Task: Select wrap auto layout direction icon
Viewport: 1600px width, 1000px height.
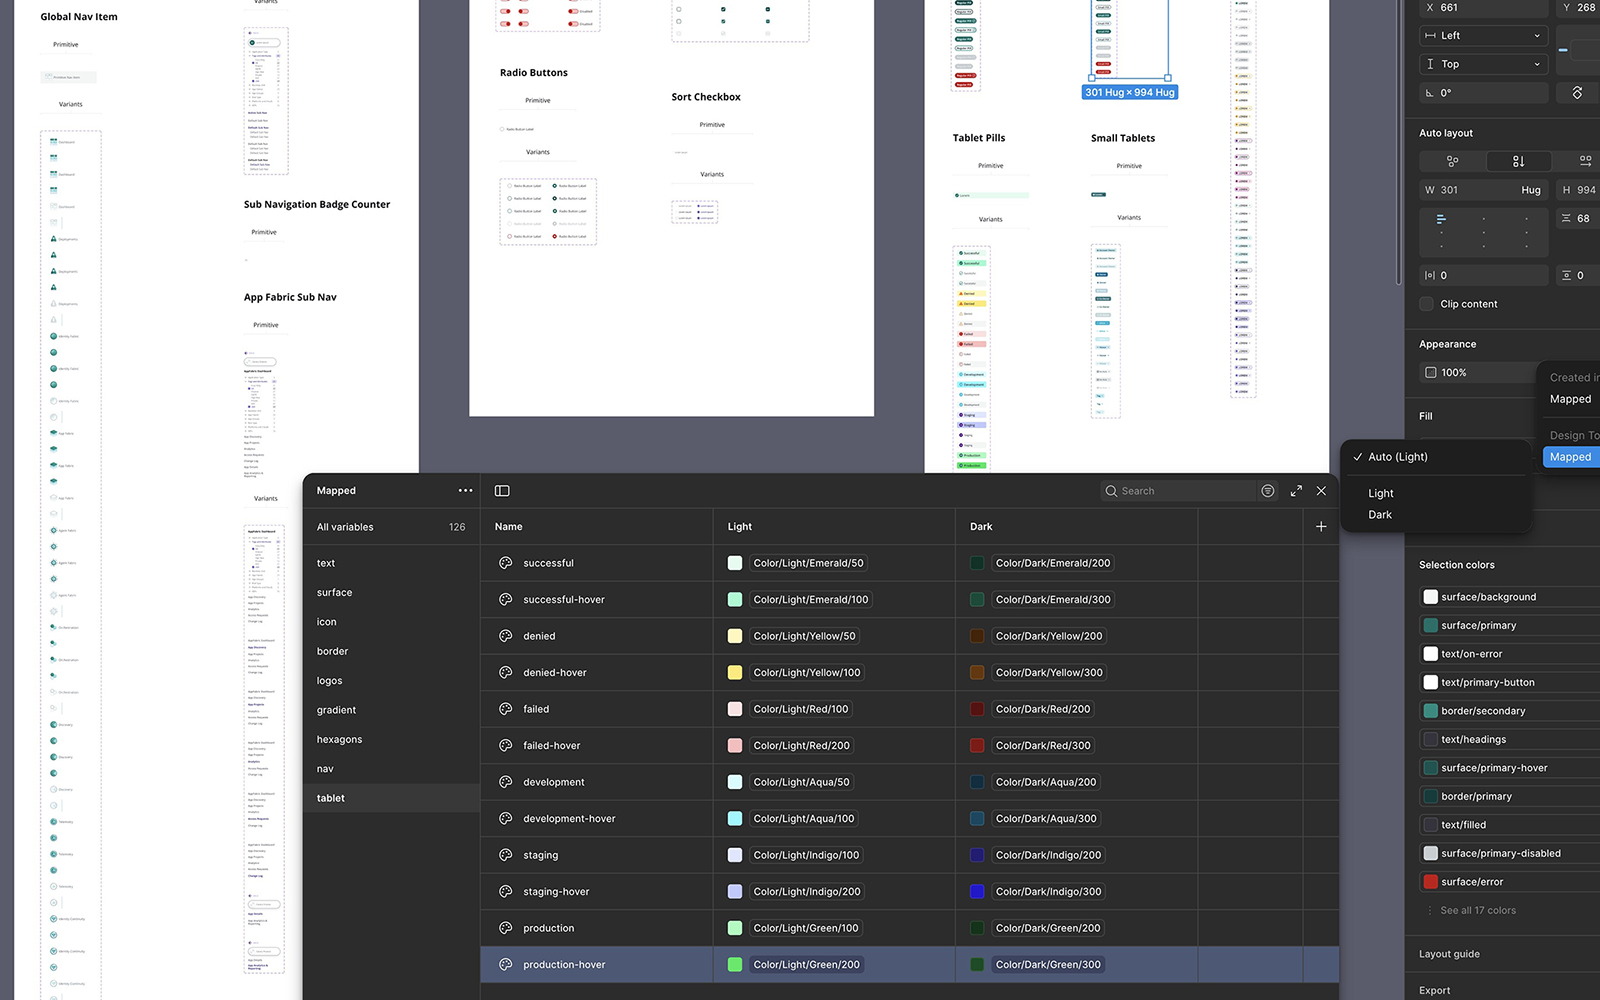Action: click(x=1584, y=161)
